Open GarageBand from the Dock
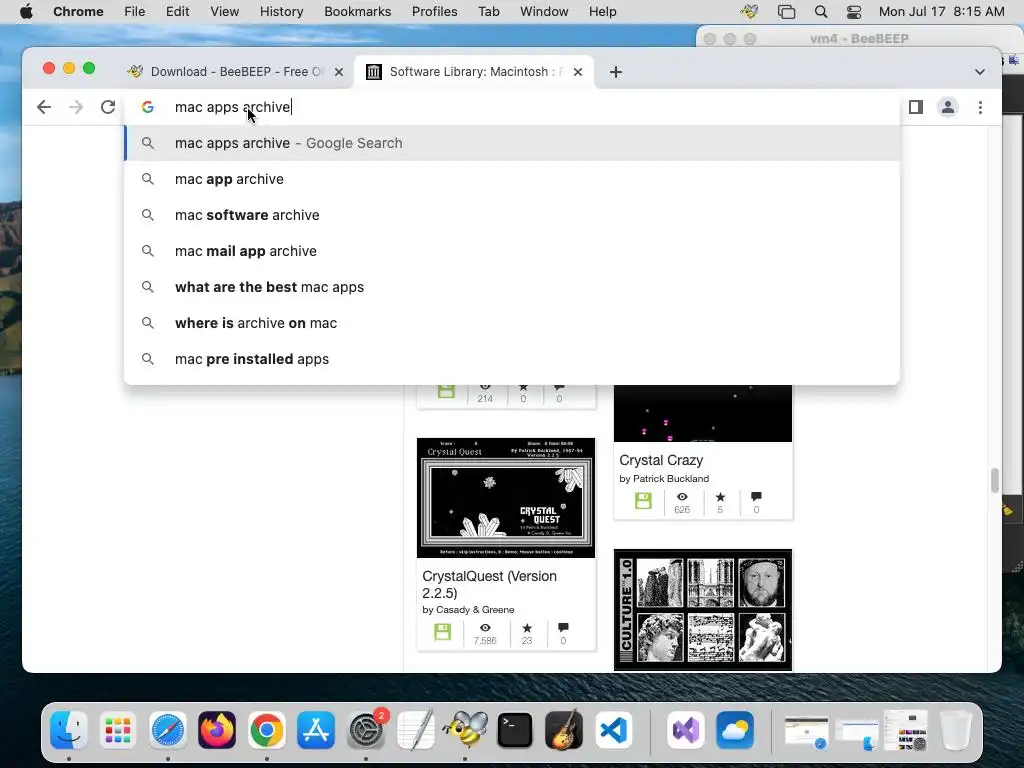The width and height of the screenshot is (1024, 768). 564,729
